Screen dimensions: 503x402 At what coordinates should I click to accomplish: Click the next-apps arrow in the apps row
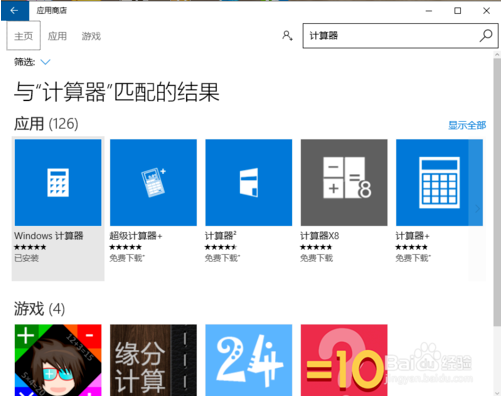[x=477, y=209]
